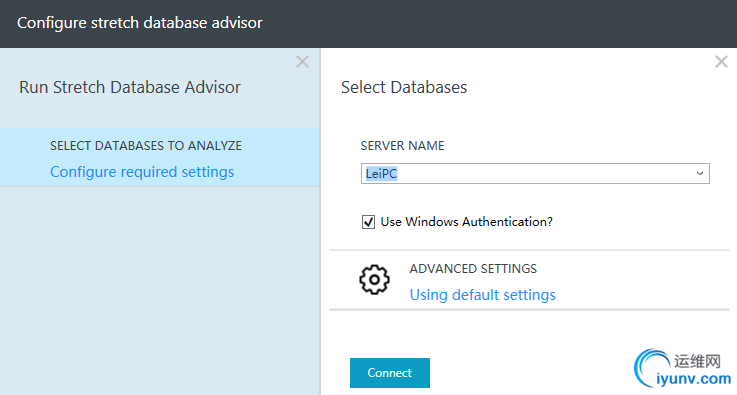Click the blue swirl iyunv logo
This screenshot has height=395, width=737.
[651, 368]
